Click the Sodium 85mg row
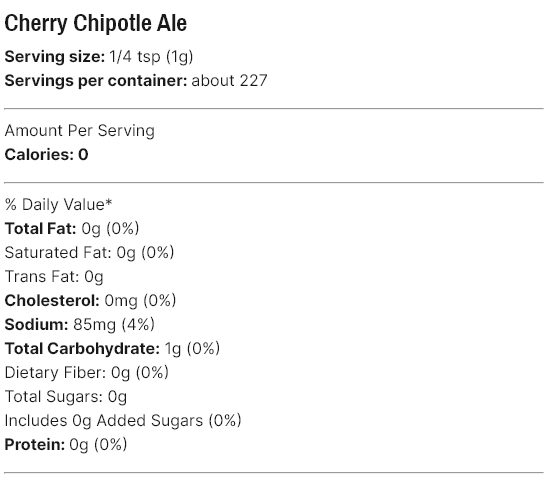The height and width of the screenshot is (484, 560). coord(80,325)
